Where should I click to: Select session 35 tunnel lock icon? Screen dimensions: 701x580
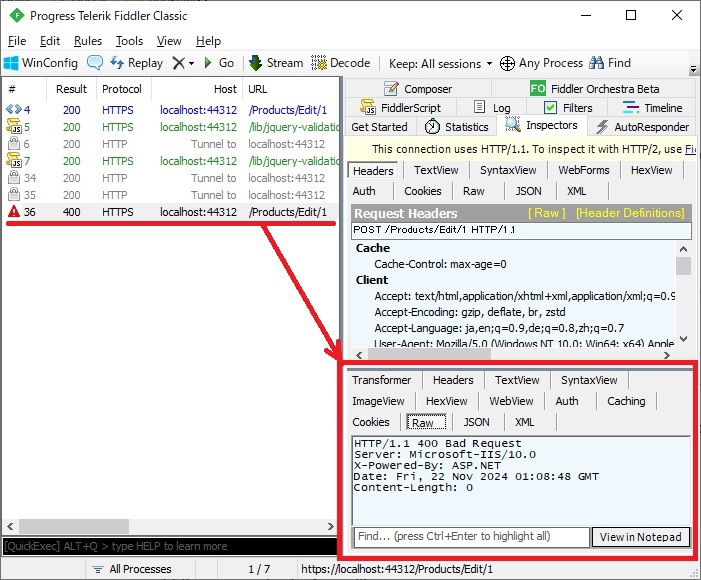click(x=14, y=194)
